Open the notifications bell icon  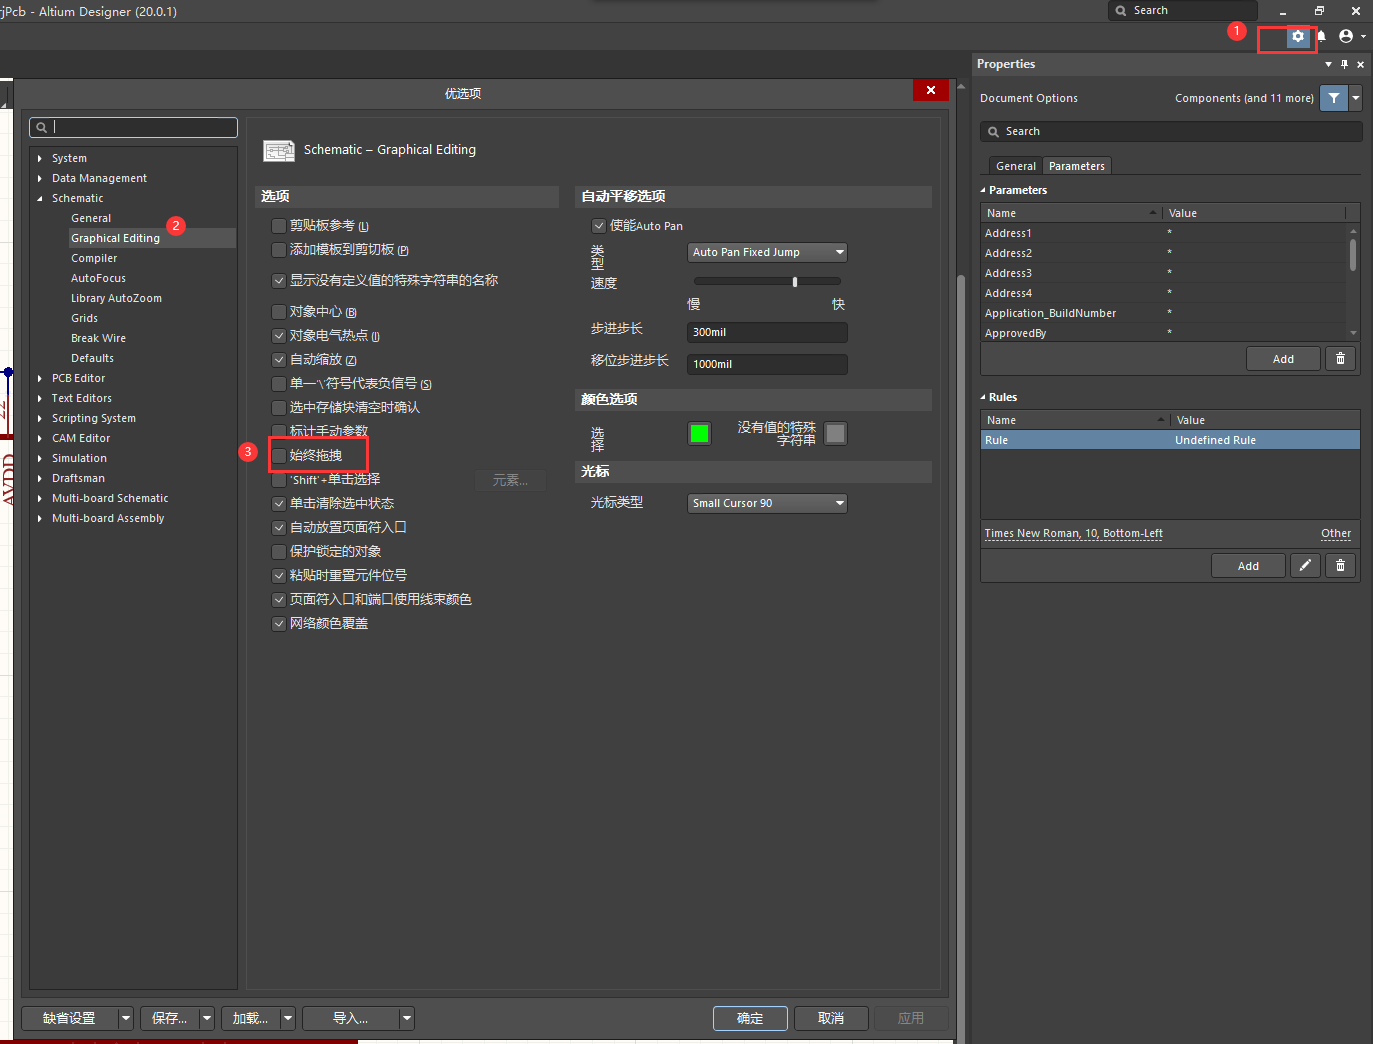coord(1321,37)
